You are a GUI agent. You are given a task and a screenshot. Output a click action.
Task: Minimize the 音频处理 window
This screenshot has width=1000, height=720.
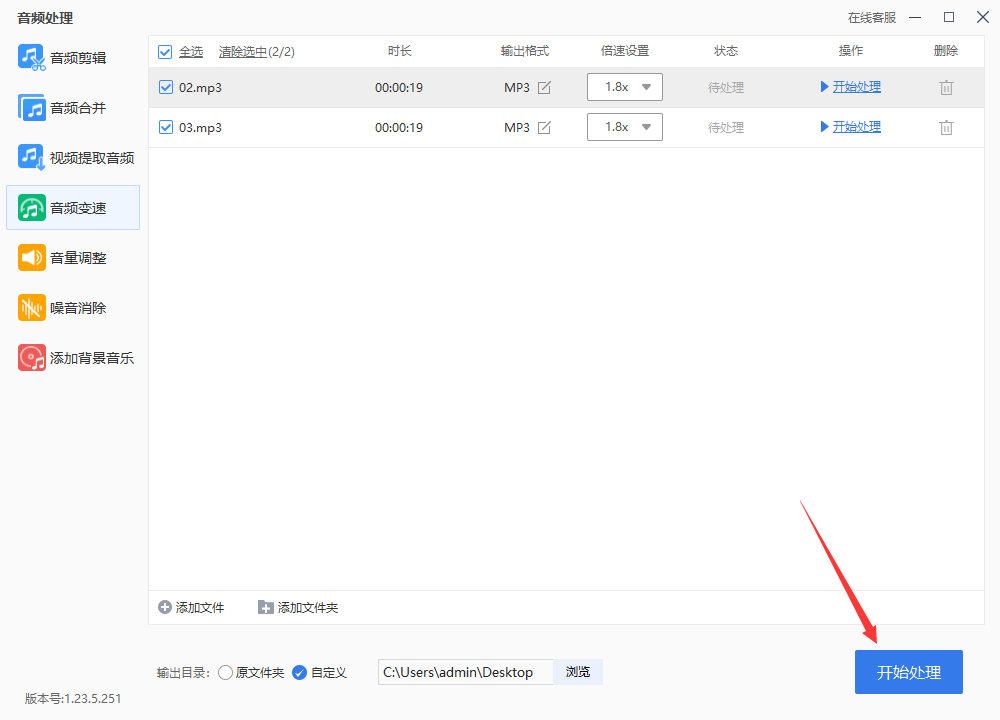(915, 17)
